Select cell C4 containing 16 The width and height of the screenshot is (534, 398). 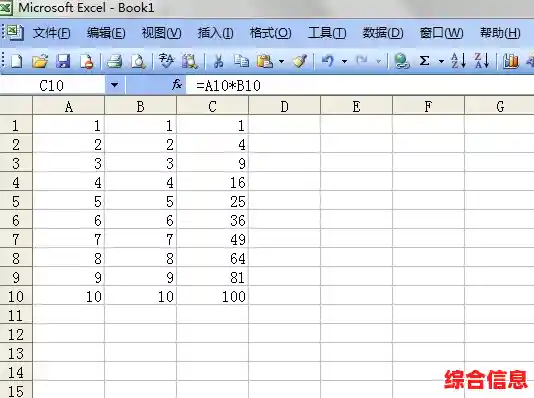[213, 182]
